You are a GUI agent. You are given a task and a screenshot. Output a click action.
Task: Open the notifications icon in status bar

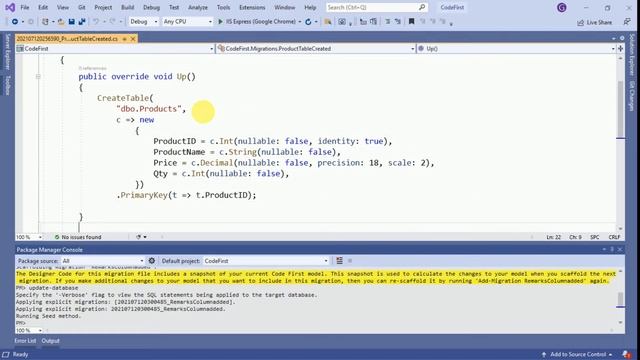(627, 354)
